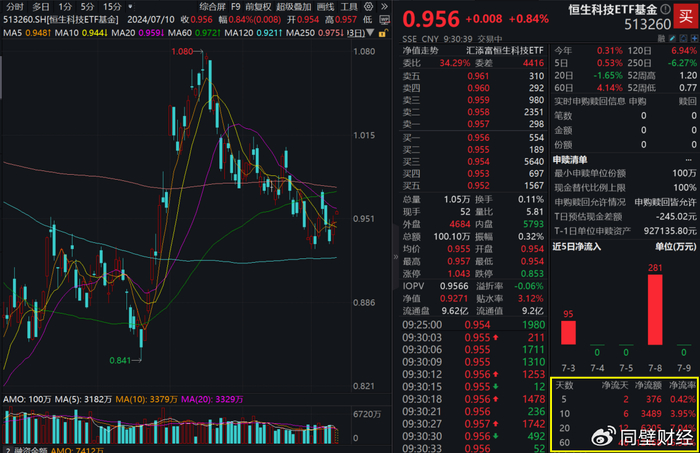The height and width of the screenshot is (453, 700).
Task: Switch to 分时 tab
Action: (x=15, y=7)
